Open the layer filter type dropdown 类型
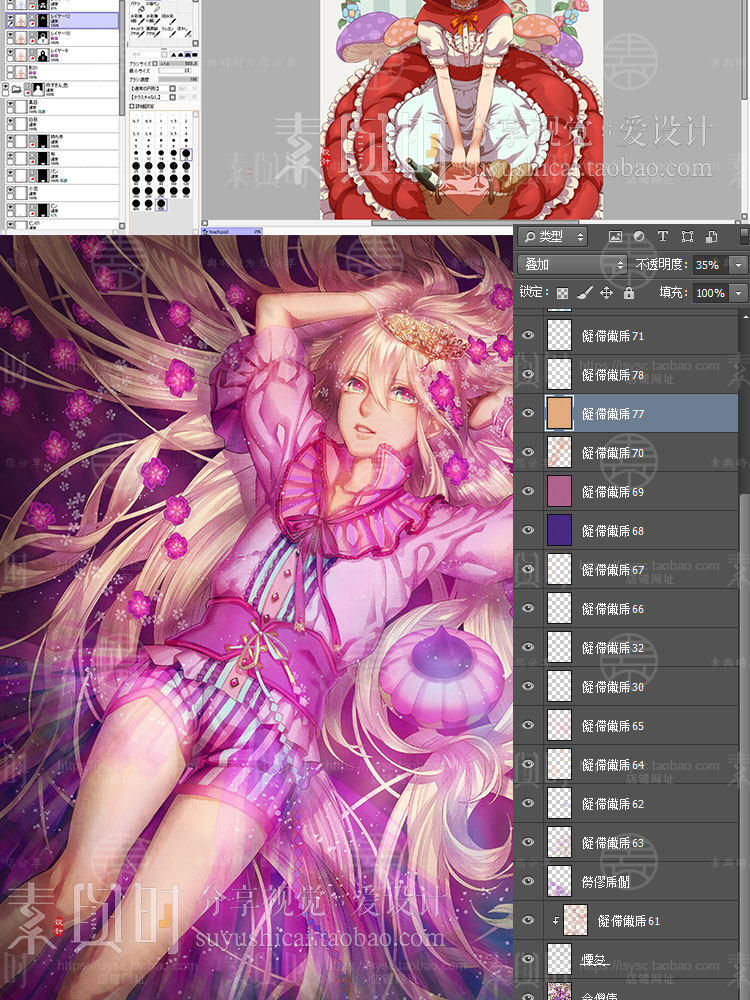Screen dimensions: 750x1000 [x=552, y=237]
